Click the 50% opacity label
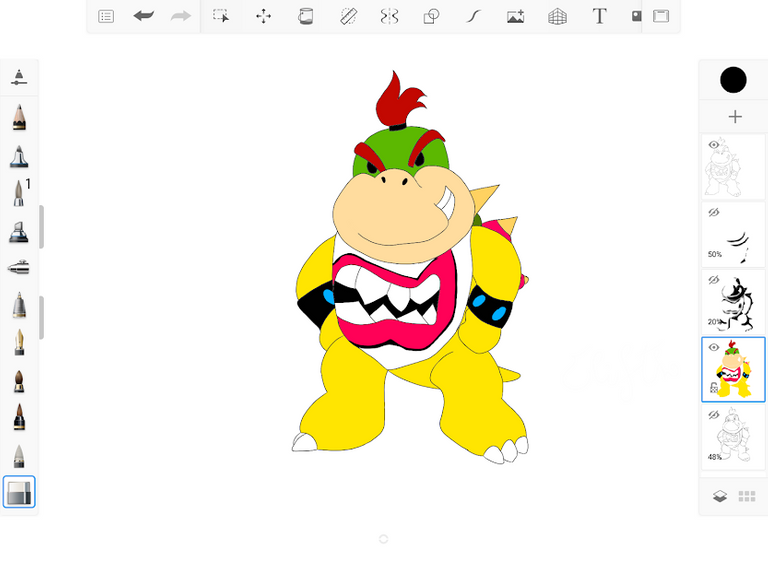The height and width of the screenshot is (576, 768). coord(715,254)
